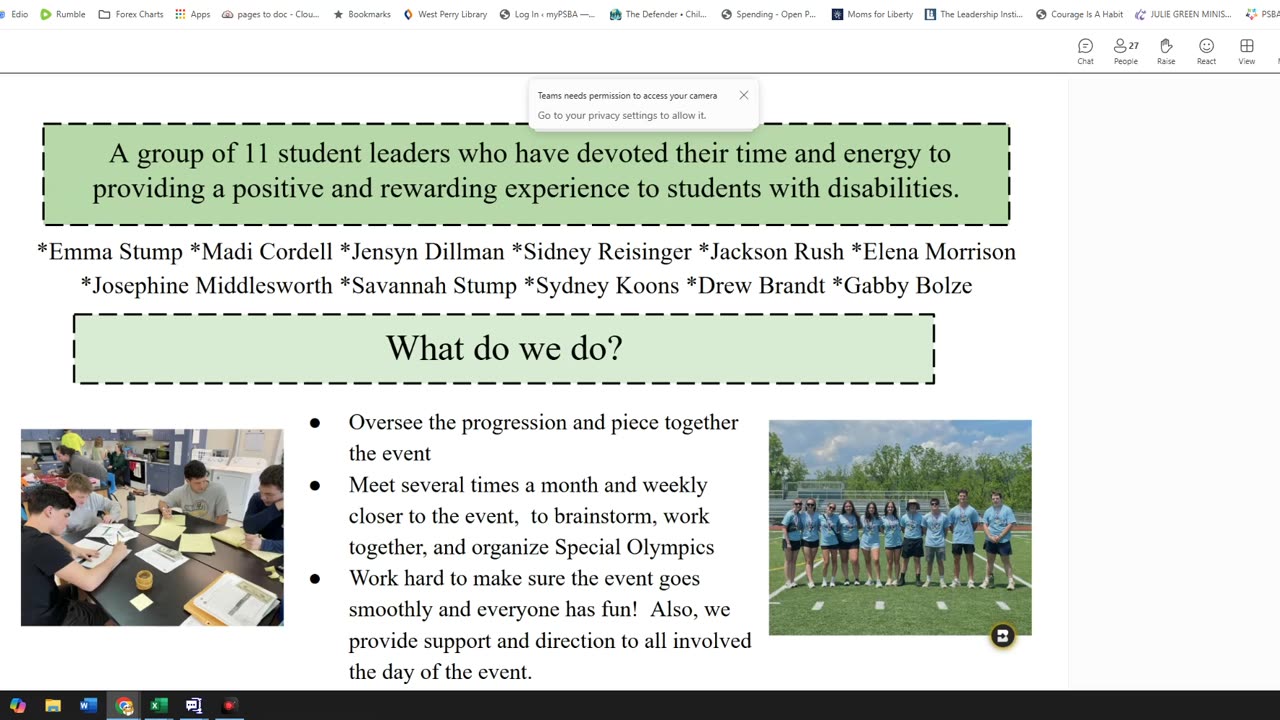Open The Leadership Insti... bookmark
Viewport: 1280px width, 720px height.
(974, 14)
